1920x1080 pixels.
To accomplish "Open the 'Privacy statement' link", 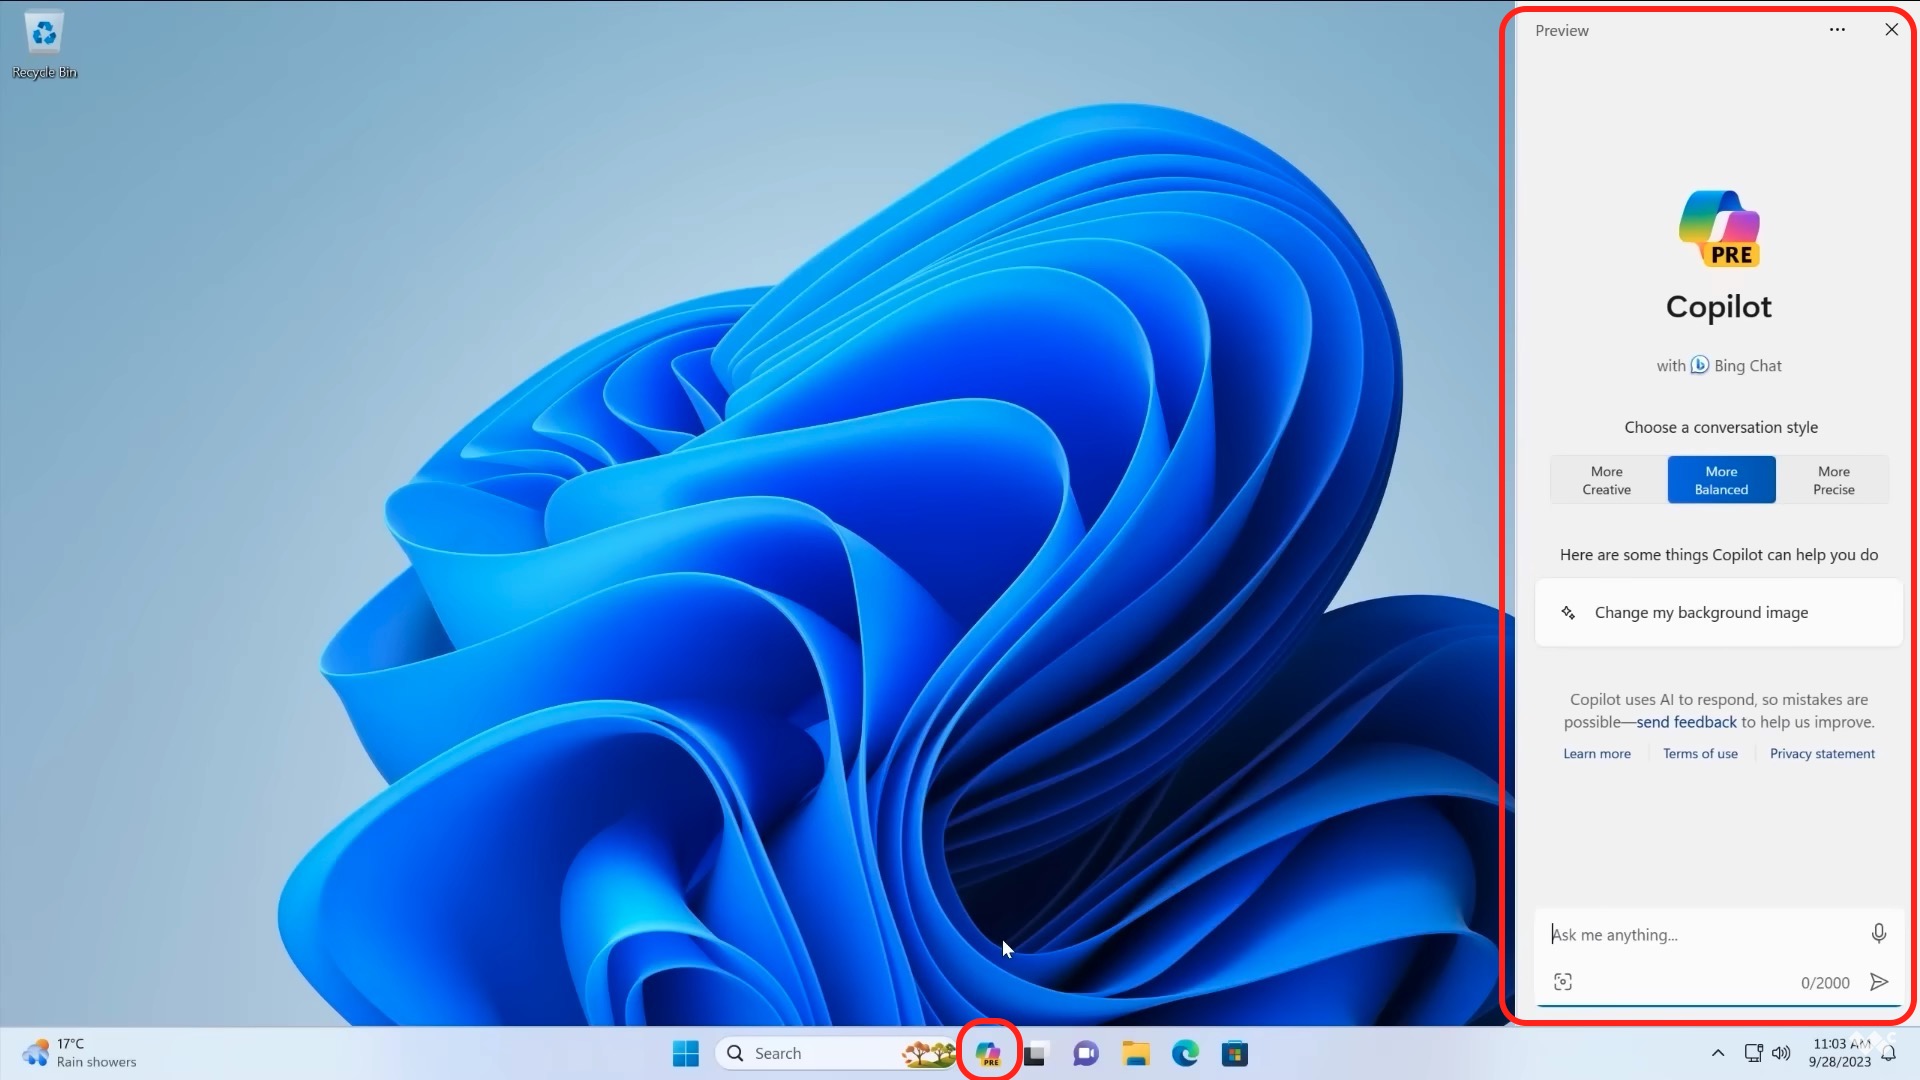I will point(1822,754).
